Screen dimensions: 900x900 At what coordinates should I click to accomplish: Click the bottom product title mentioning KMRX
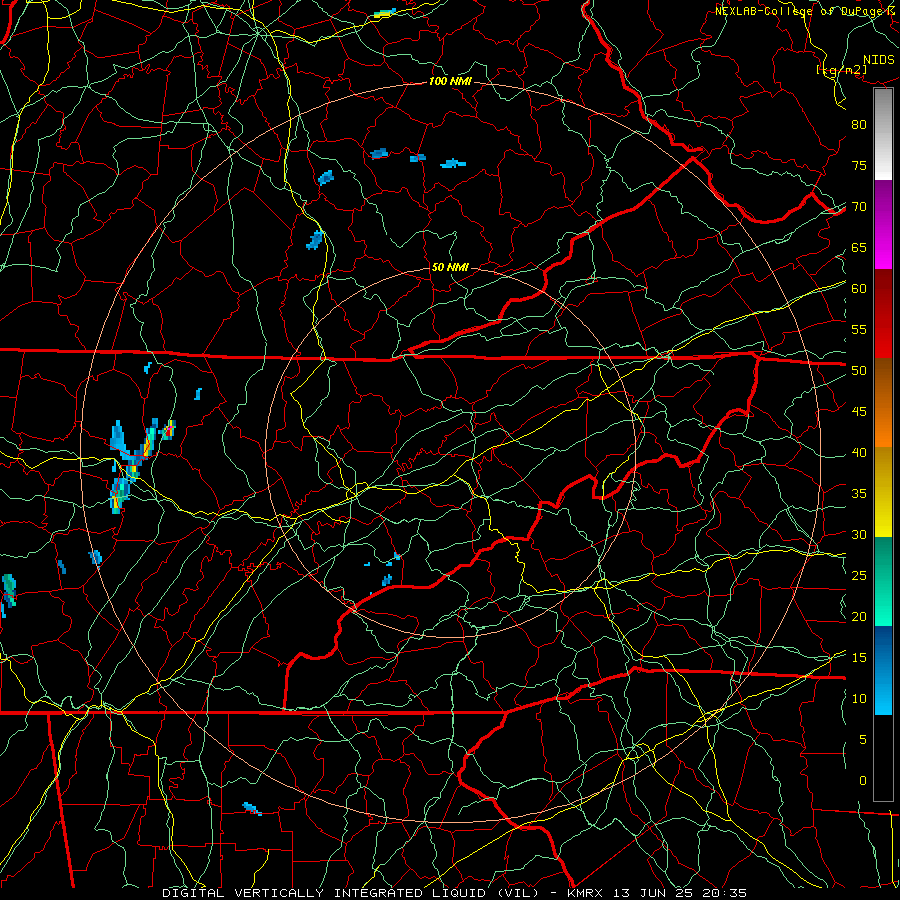click(455, 893)
